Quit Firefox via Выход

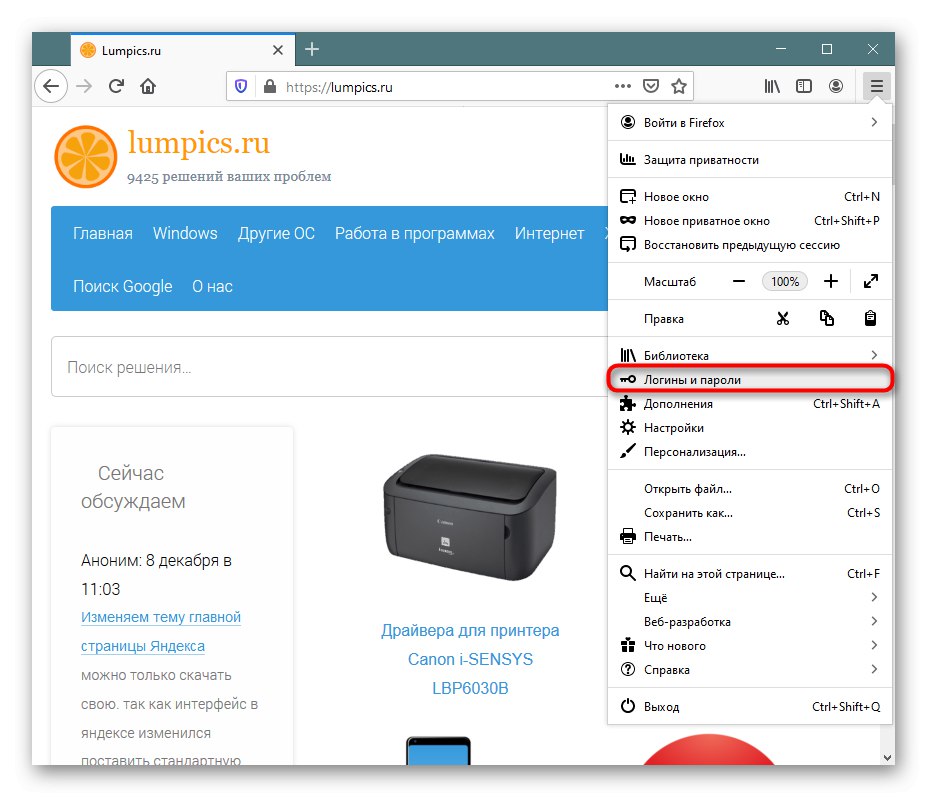pyautogui.click(x=750, y=707)
